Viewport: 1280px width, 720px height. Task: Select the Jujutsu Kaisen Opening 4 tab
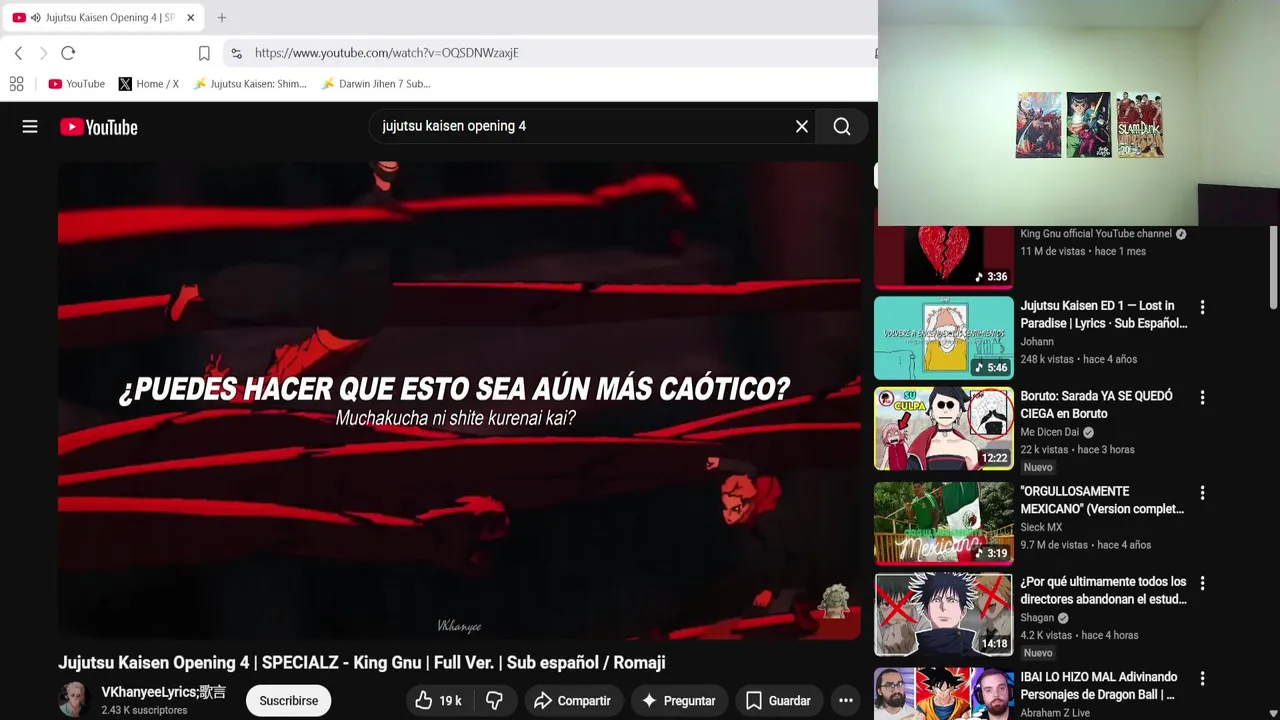(x=103, y=18)
